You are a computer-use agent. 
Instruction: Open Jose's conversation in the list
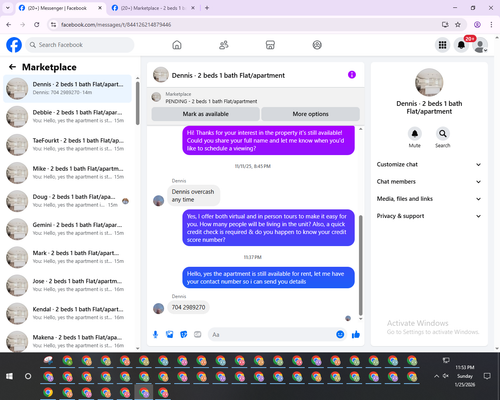click(x=67, y=285)
